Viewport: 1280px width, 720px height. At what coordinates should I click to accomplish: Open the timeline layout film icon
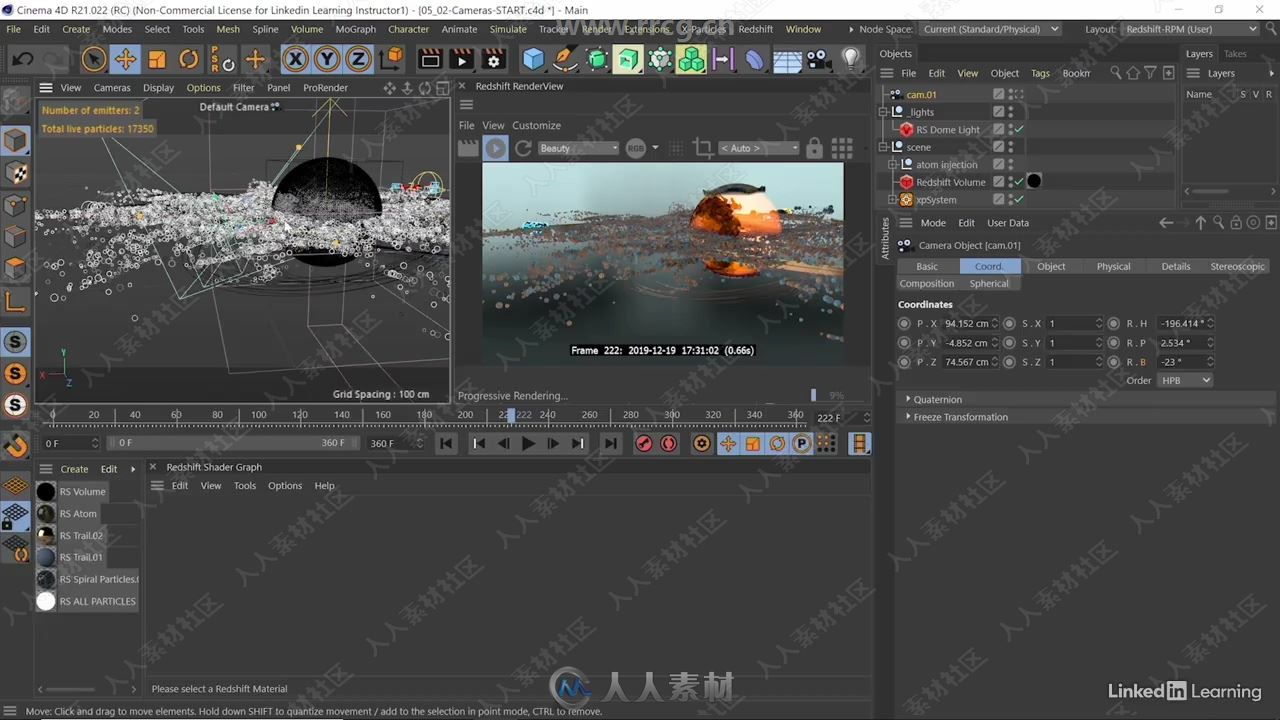point(859,443)
